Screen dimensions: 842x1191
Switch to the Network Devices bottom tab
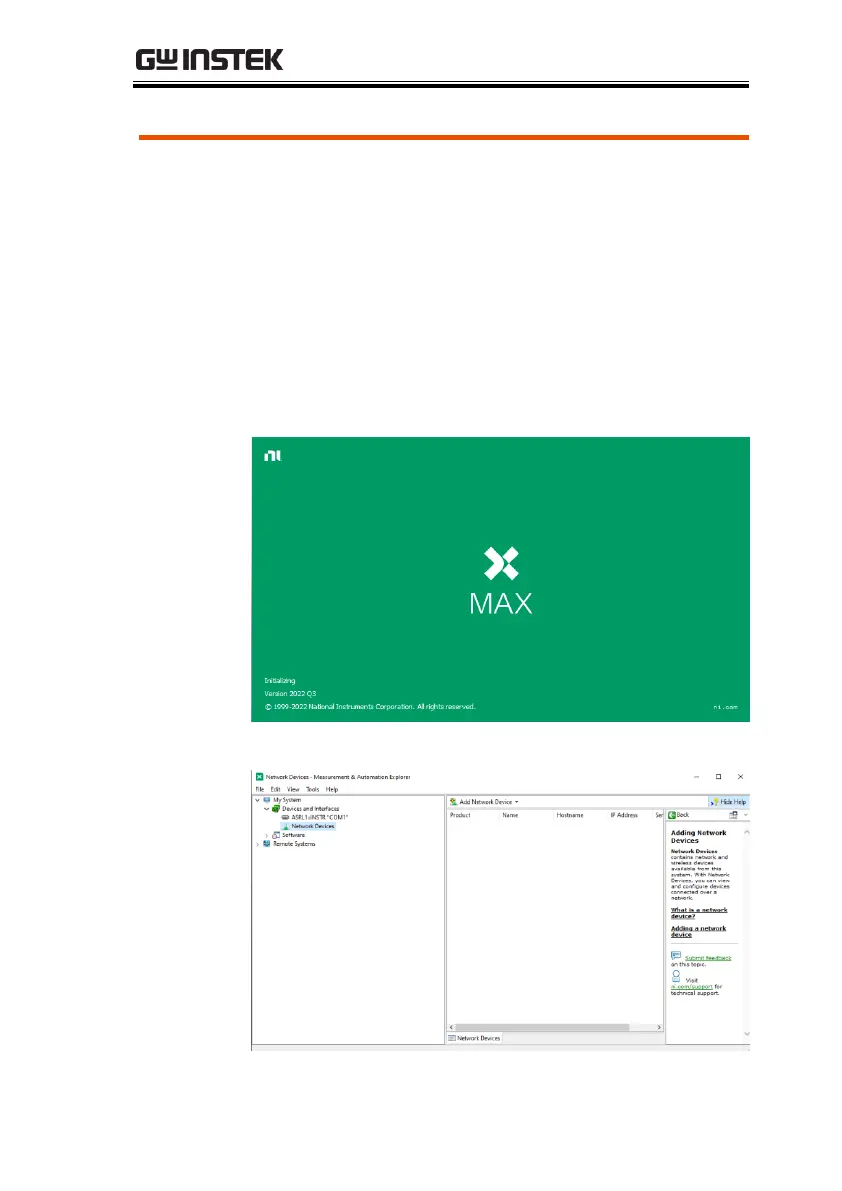coord(475,1038)
